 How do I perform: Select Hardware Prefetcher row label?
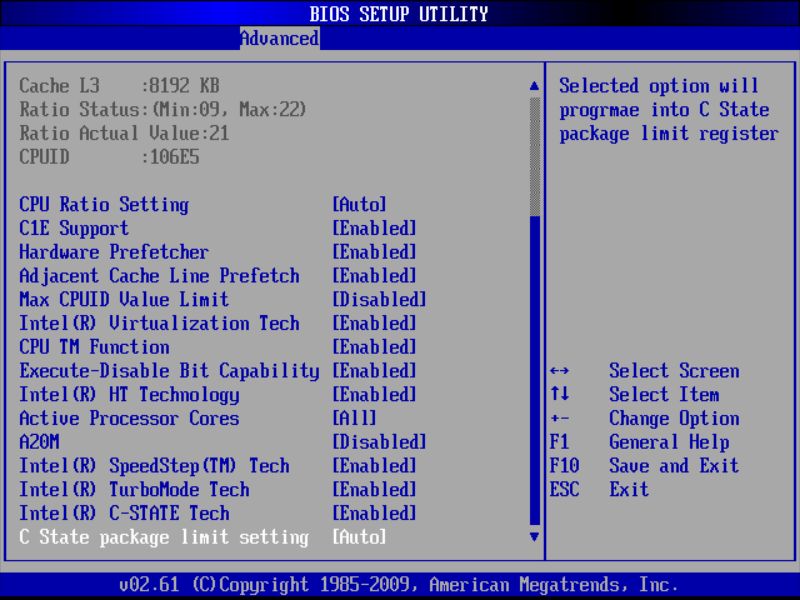click(114, 252)
